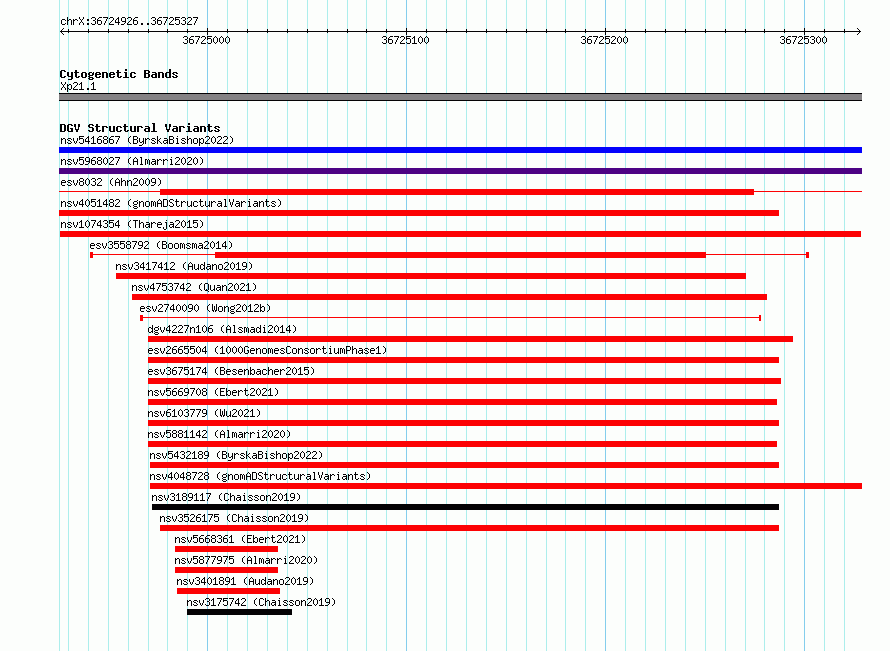The image size is (890, 651).
Task: Click nsv5881142 (Almarri2020) label
Action: 219,434
